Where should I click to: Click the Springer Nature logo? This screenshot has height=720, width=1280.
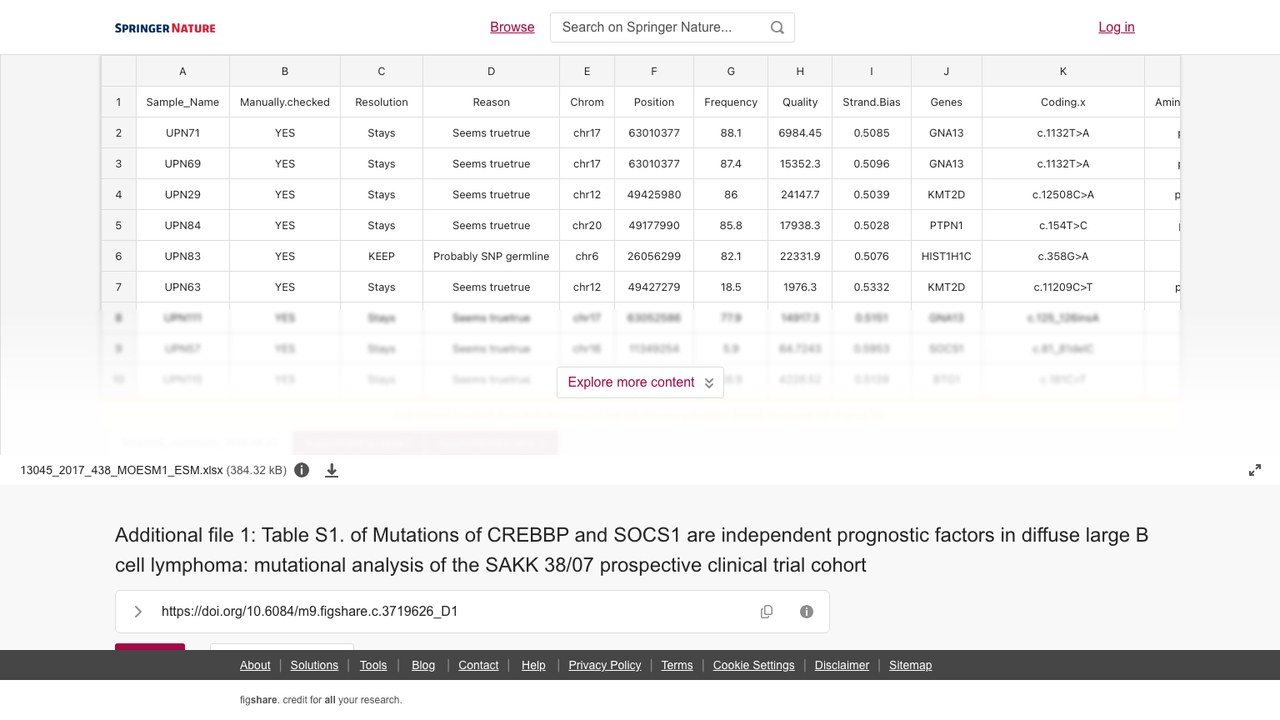coord(165,28)
